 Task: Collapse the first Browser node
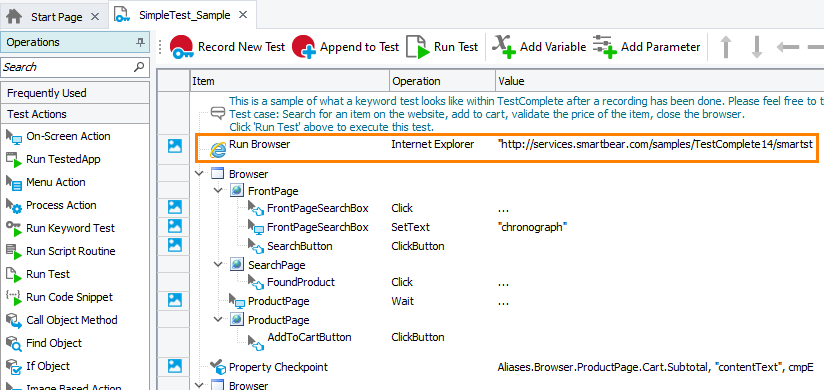click(199, 173)
